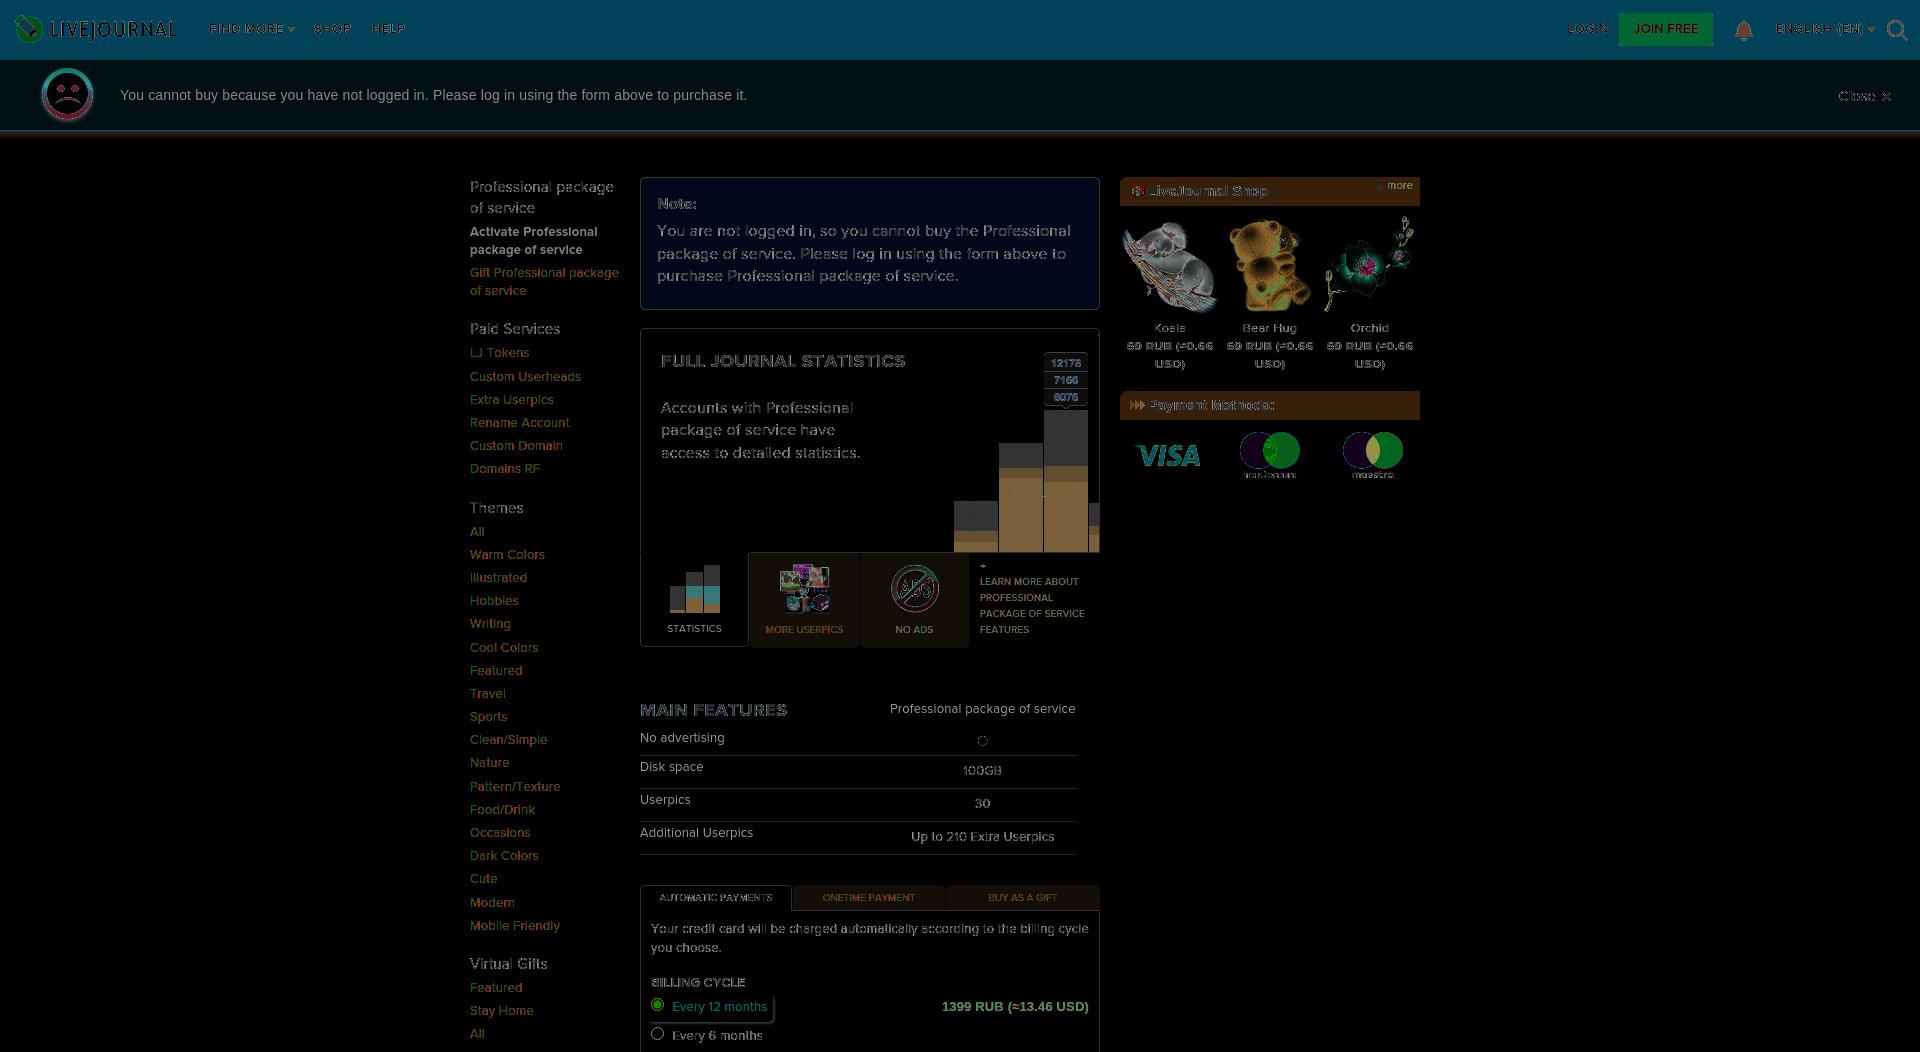Open the Food/Drink theme category
Image resolution: width=1920 pixels, height=1052 pixels.
[x=502, y=810]
